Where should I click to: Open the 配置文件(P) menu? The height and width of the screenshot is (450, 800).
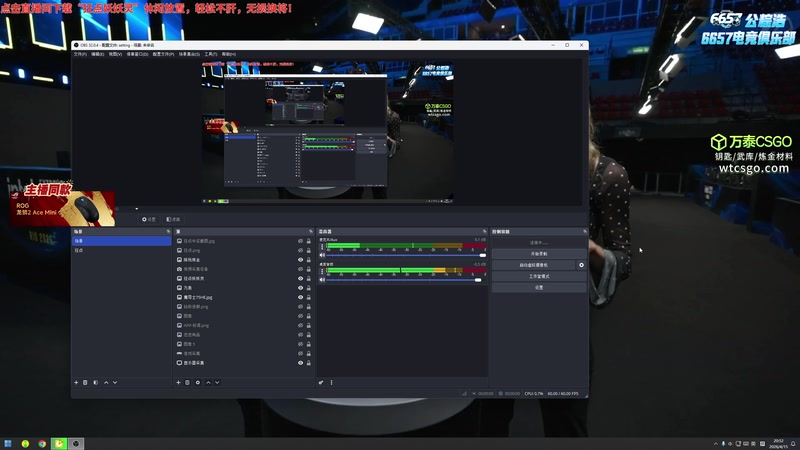click(163, 54)
